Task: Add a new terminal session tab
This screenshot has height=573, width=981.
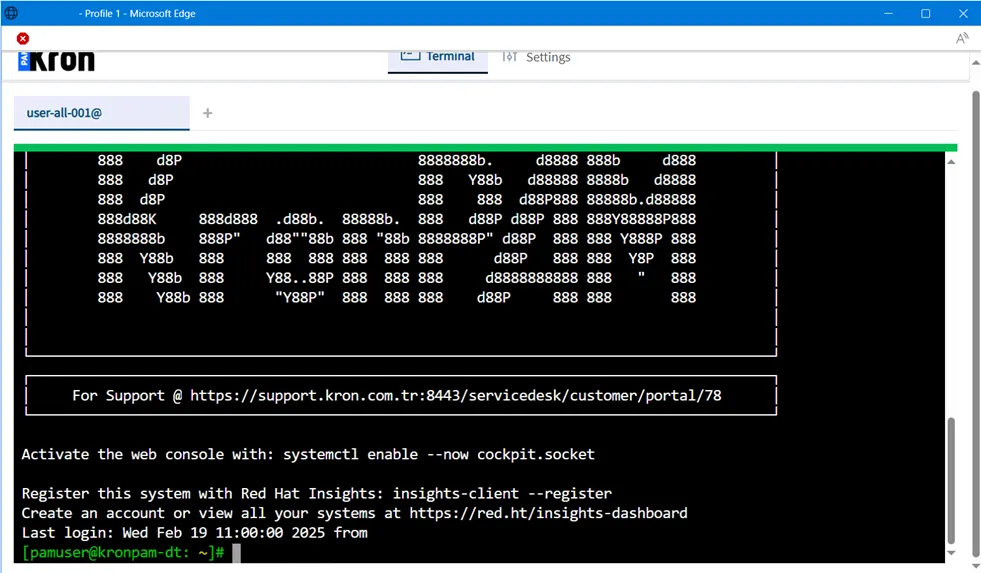Action: (x=208, y=113)
